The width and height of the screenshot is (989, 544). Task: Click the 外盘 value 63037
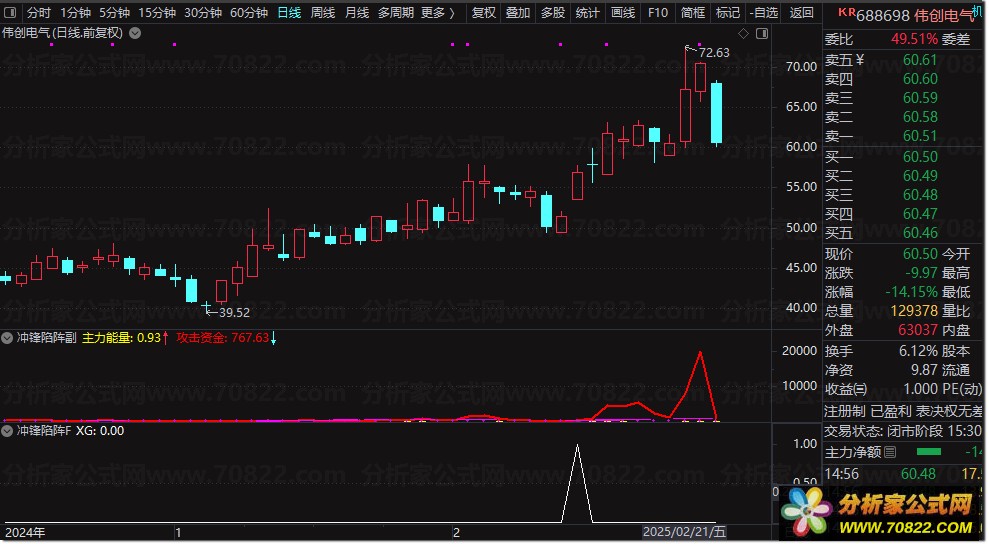tap(918, 330)
